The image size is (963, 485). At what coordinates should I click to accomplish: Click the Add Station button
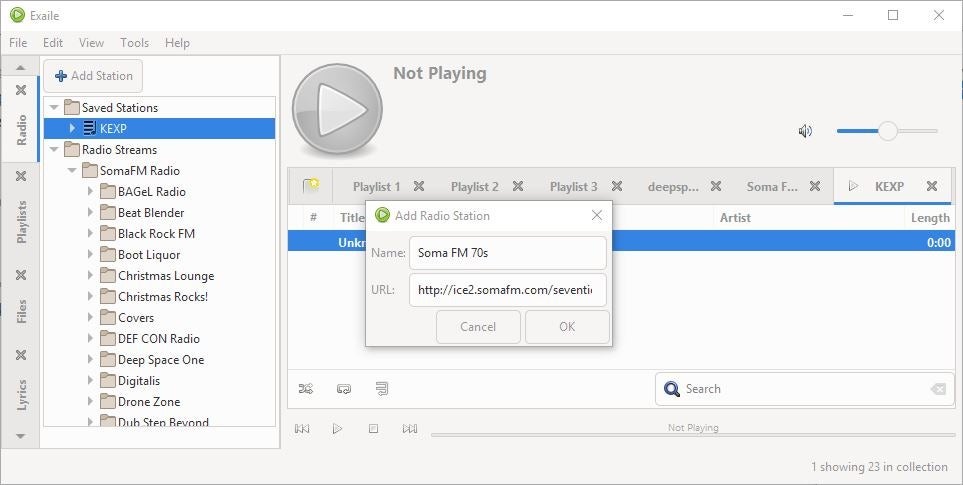click(93, 76)
